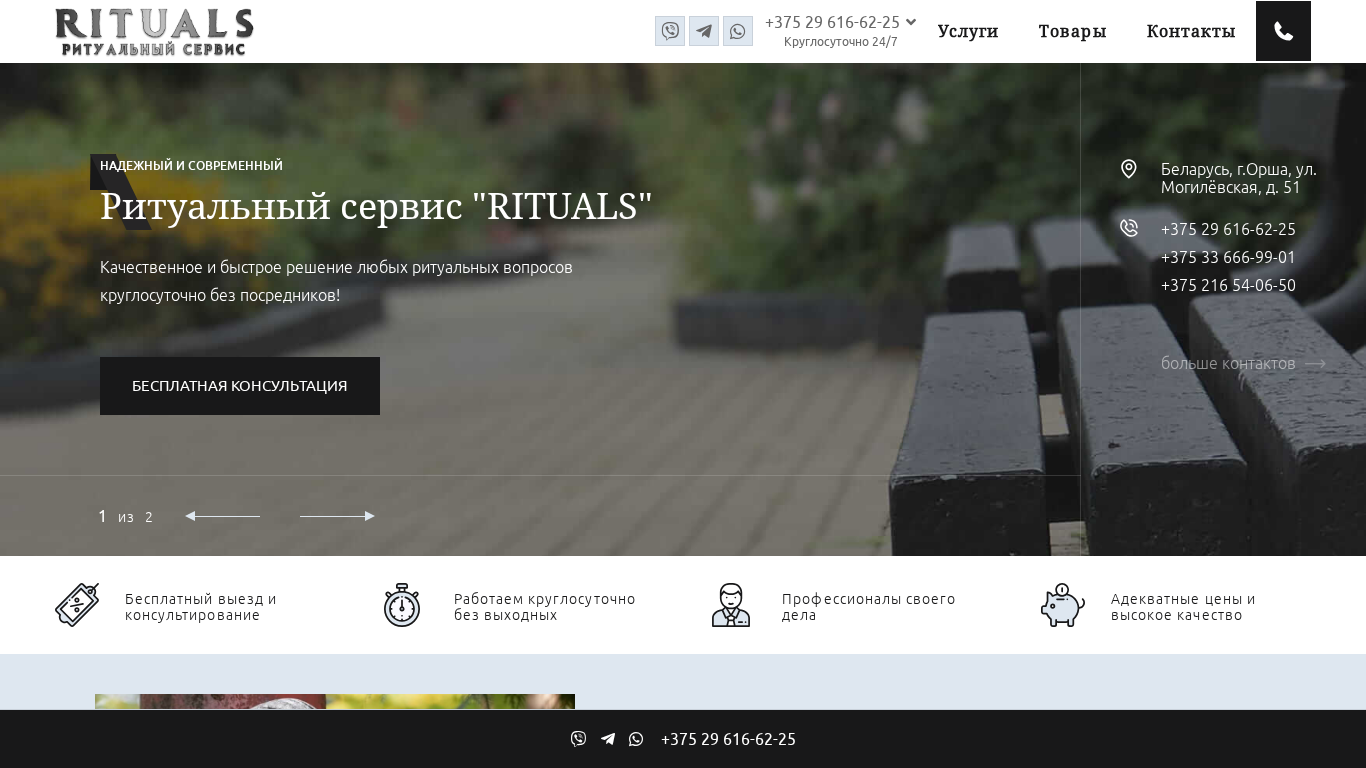Click the WhatsApp icon in header

pyautogui.click(x=738, y=31)
